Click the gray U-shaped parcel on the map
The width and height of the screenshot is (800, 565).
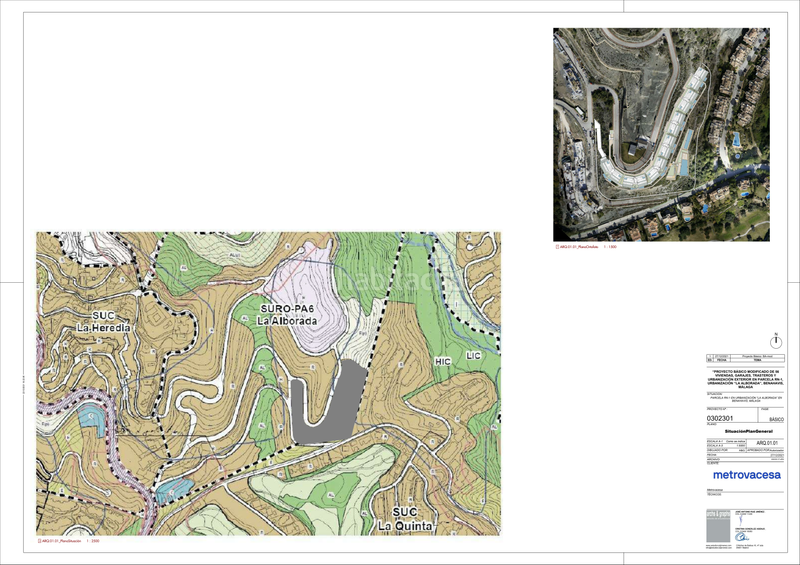(x=326, y=403)
